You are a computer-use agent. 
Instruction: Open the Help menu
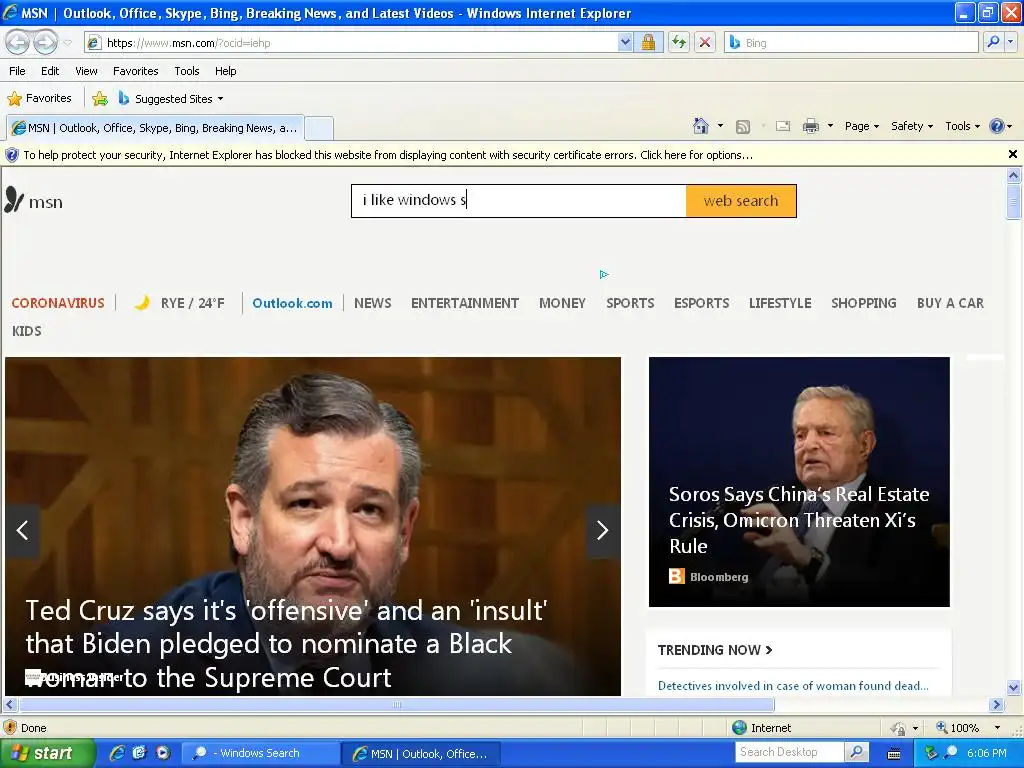point(225,71)
